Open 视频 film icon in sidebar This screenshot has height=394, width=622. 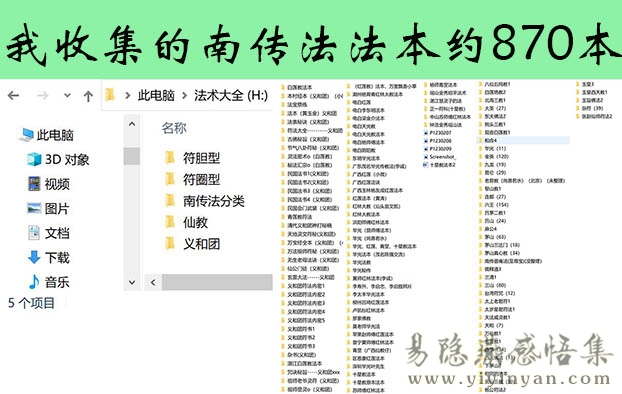coord(34,184)
